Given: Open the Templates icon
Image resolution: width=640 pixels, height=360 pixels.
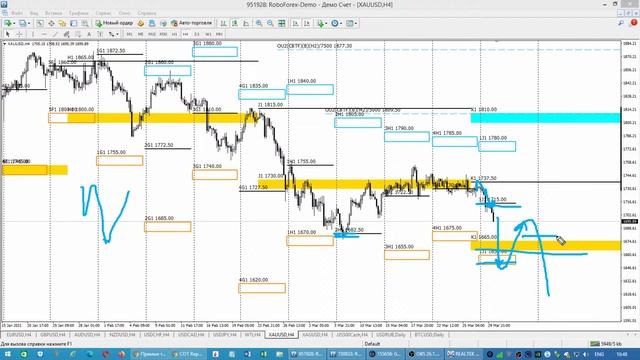Looking at the screenshot, I should 349,23.
